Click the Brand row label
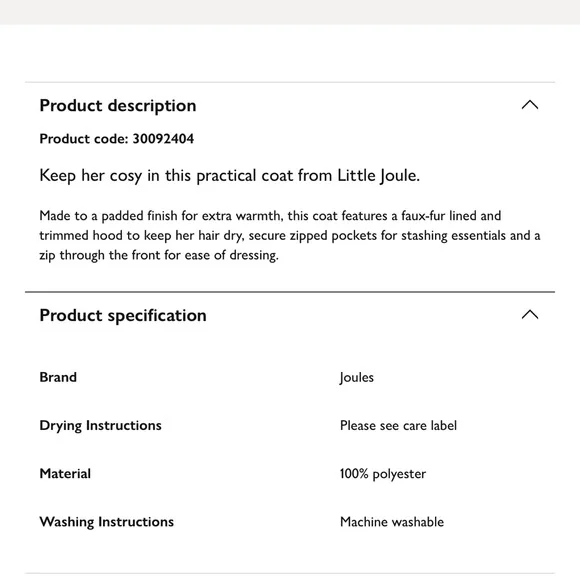Image resolution: width=580 pixels, height=580 pixels. [x=58, y=377]
